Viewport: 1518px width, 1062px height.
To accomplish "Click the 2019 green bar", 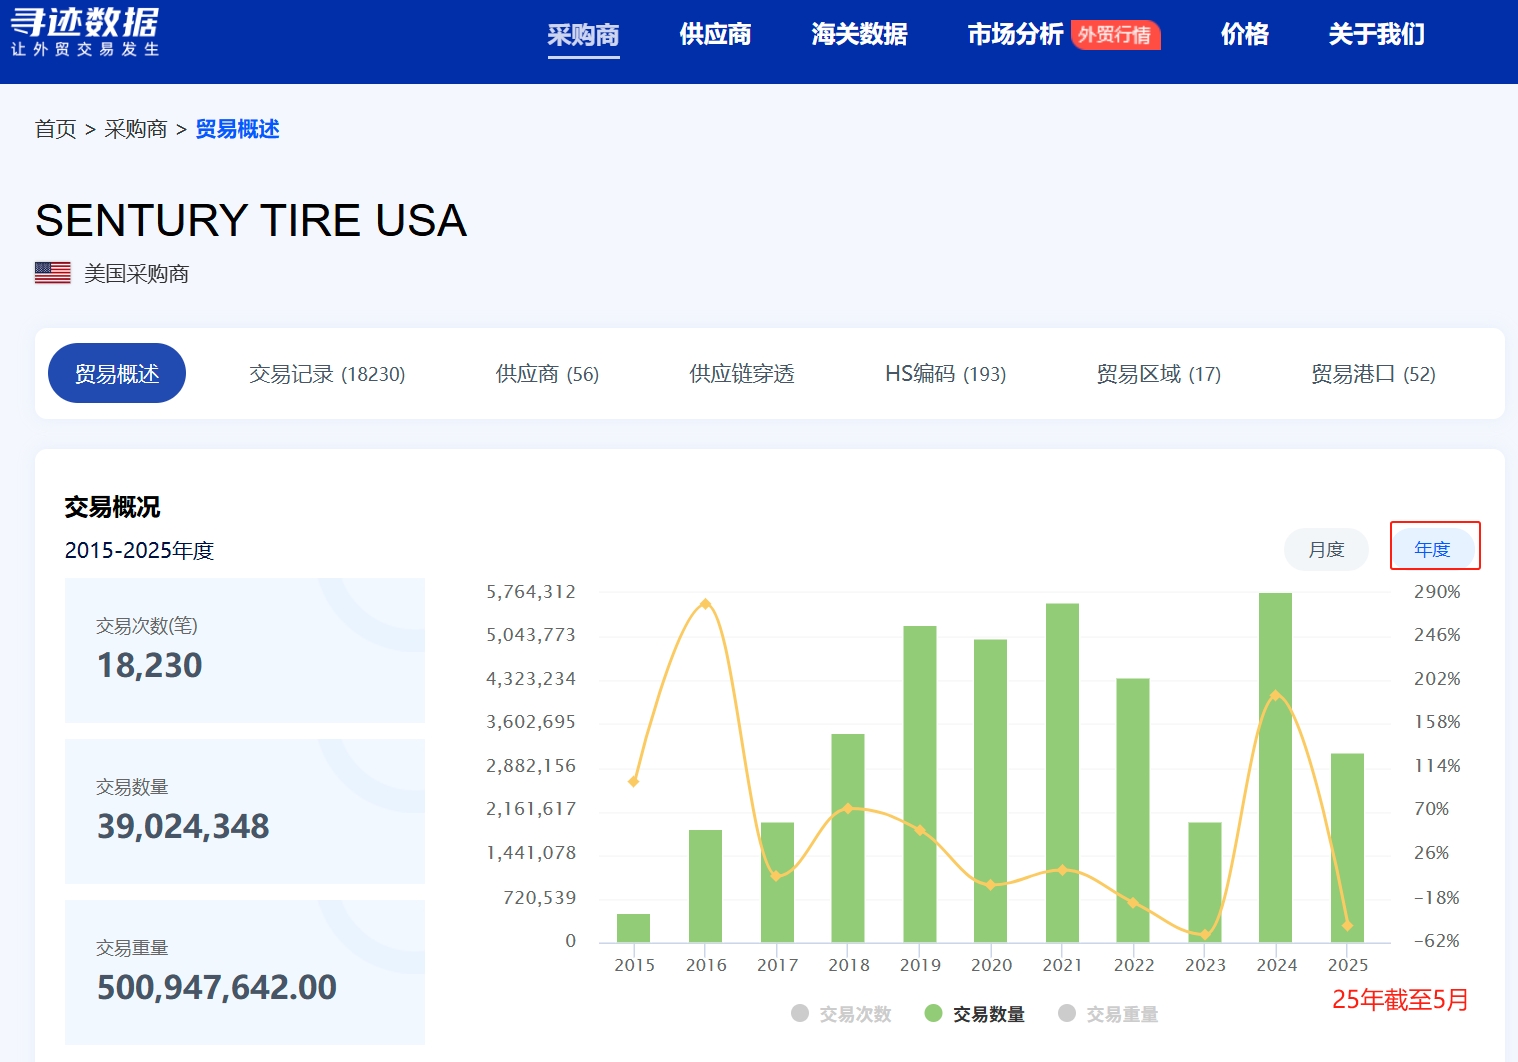I will click(920, 784).
